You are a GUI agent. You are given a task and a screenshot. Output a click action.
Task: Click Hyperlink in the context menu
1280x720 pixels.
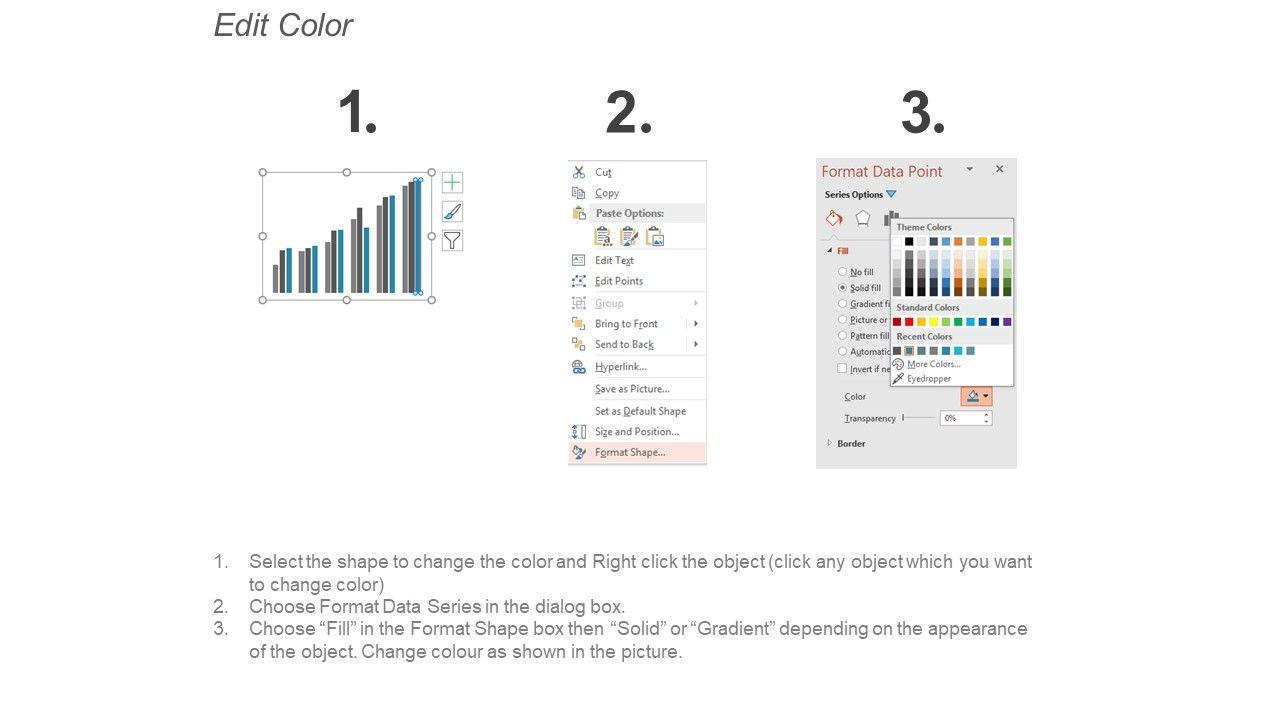click(620, 367)
